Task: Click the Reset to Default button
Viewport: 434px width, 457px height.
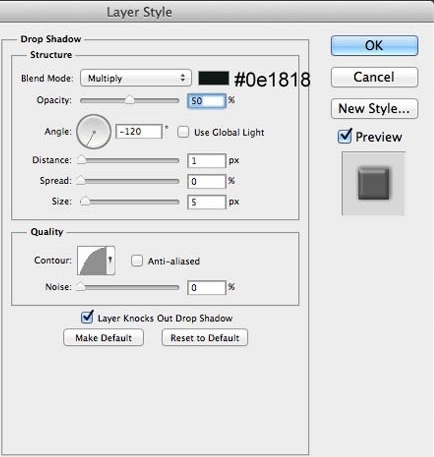Action: (205, 337)
